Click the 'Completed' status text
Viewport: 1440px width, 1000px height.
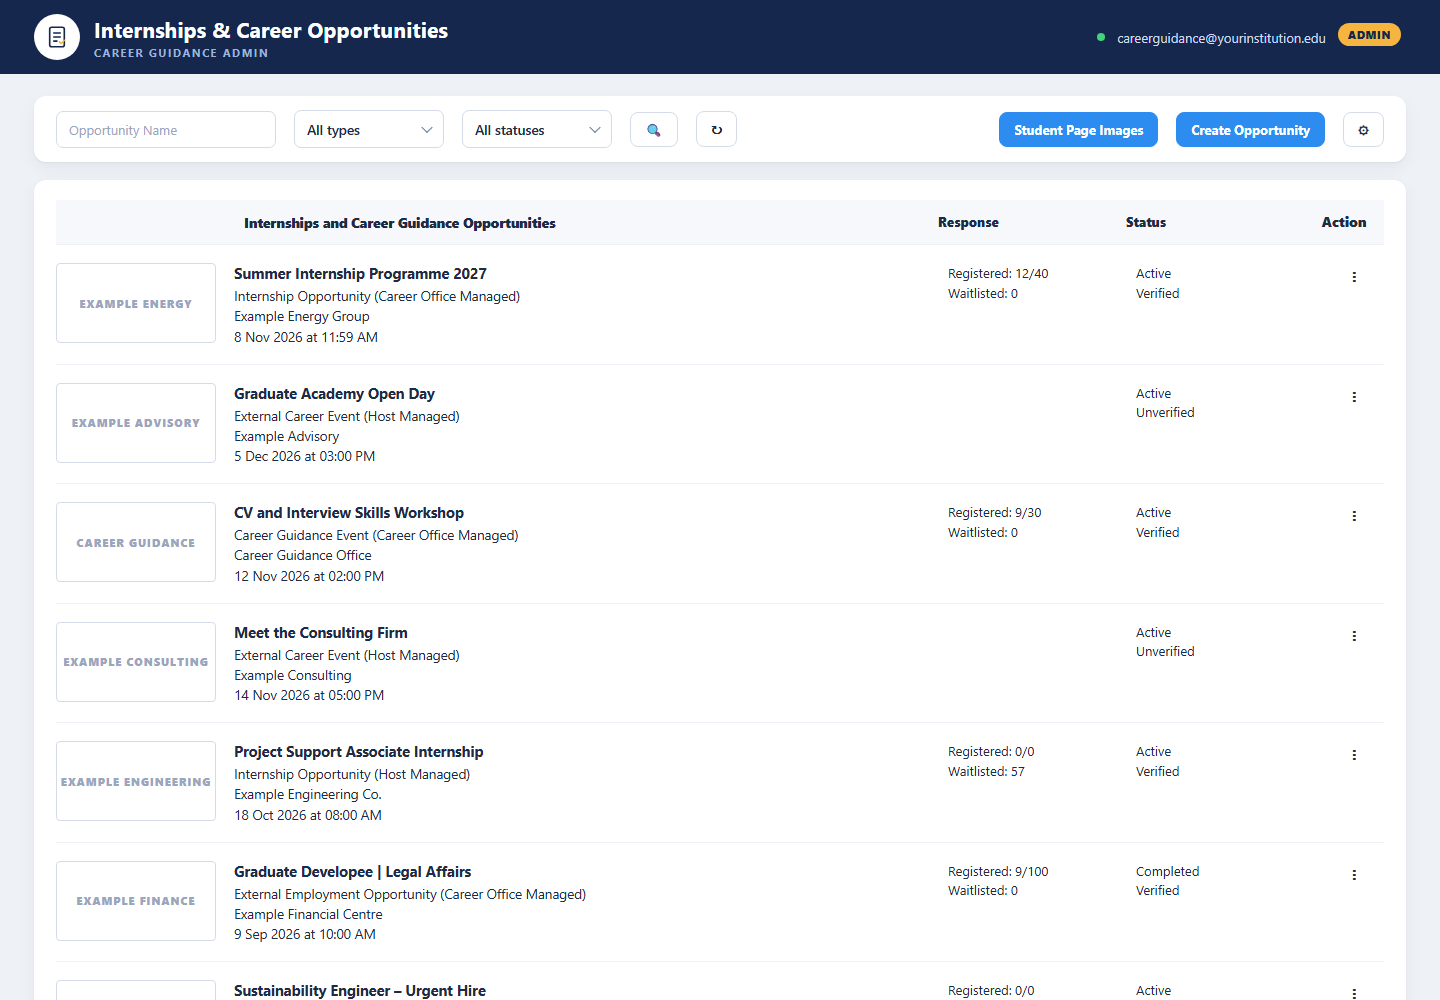pos(1167,872)
